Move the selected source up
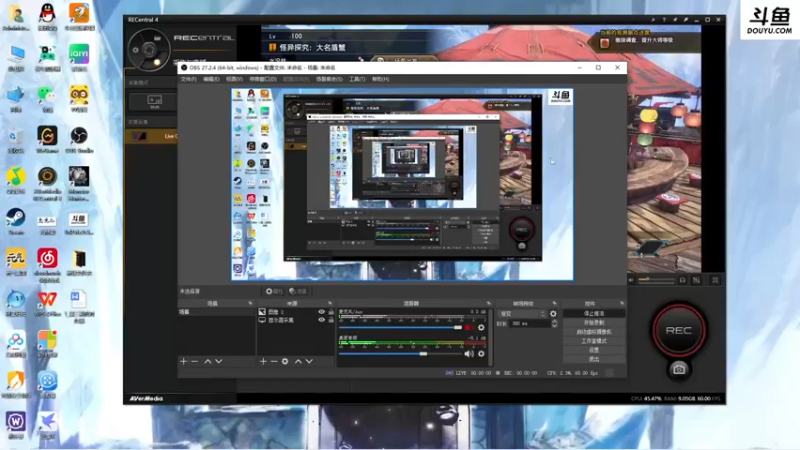 pyautogui.click(x=298, y=361)
